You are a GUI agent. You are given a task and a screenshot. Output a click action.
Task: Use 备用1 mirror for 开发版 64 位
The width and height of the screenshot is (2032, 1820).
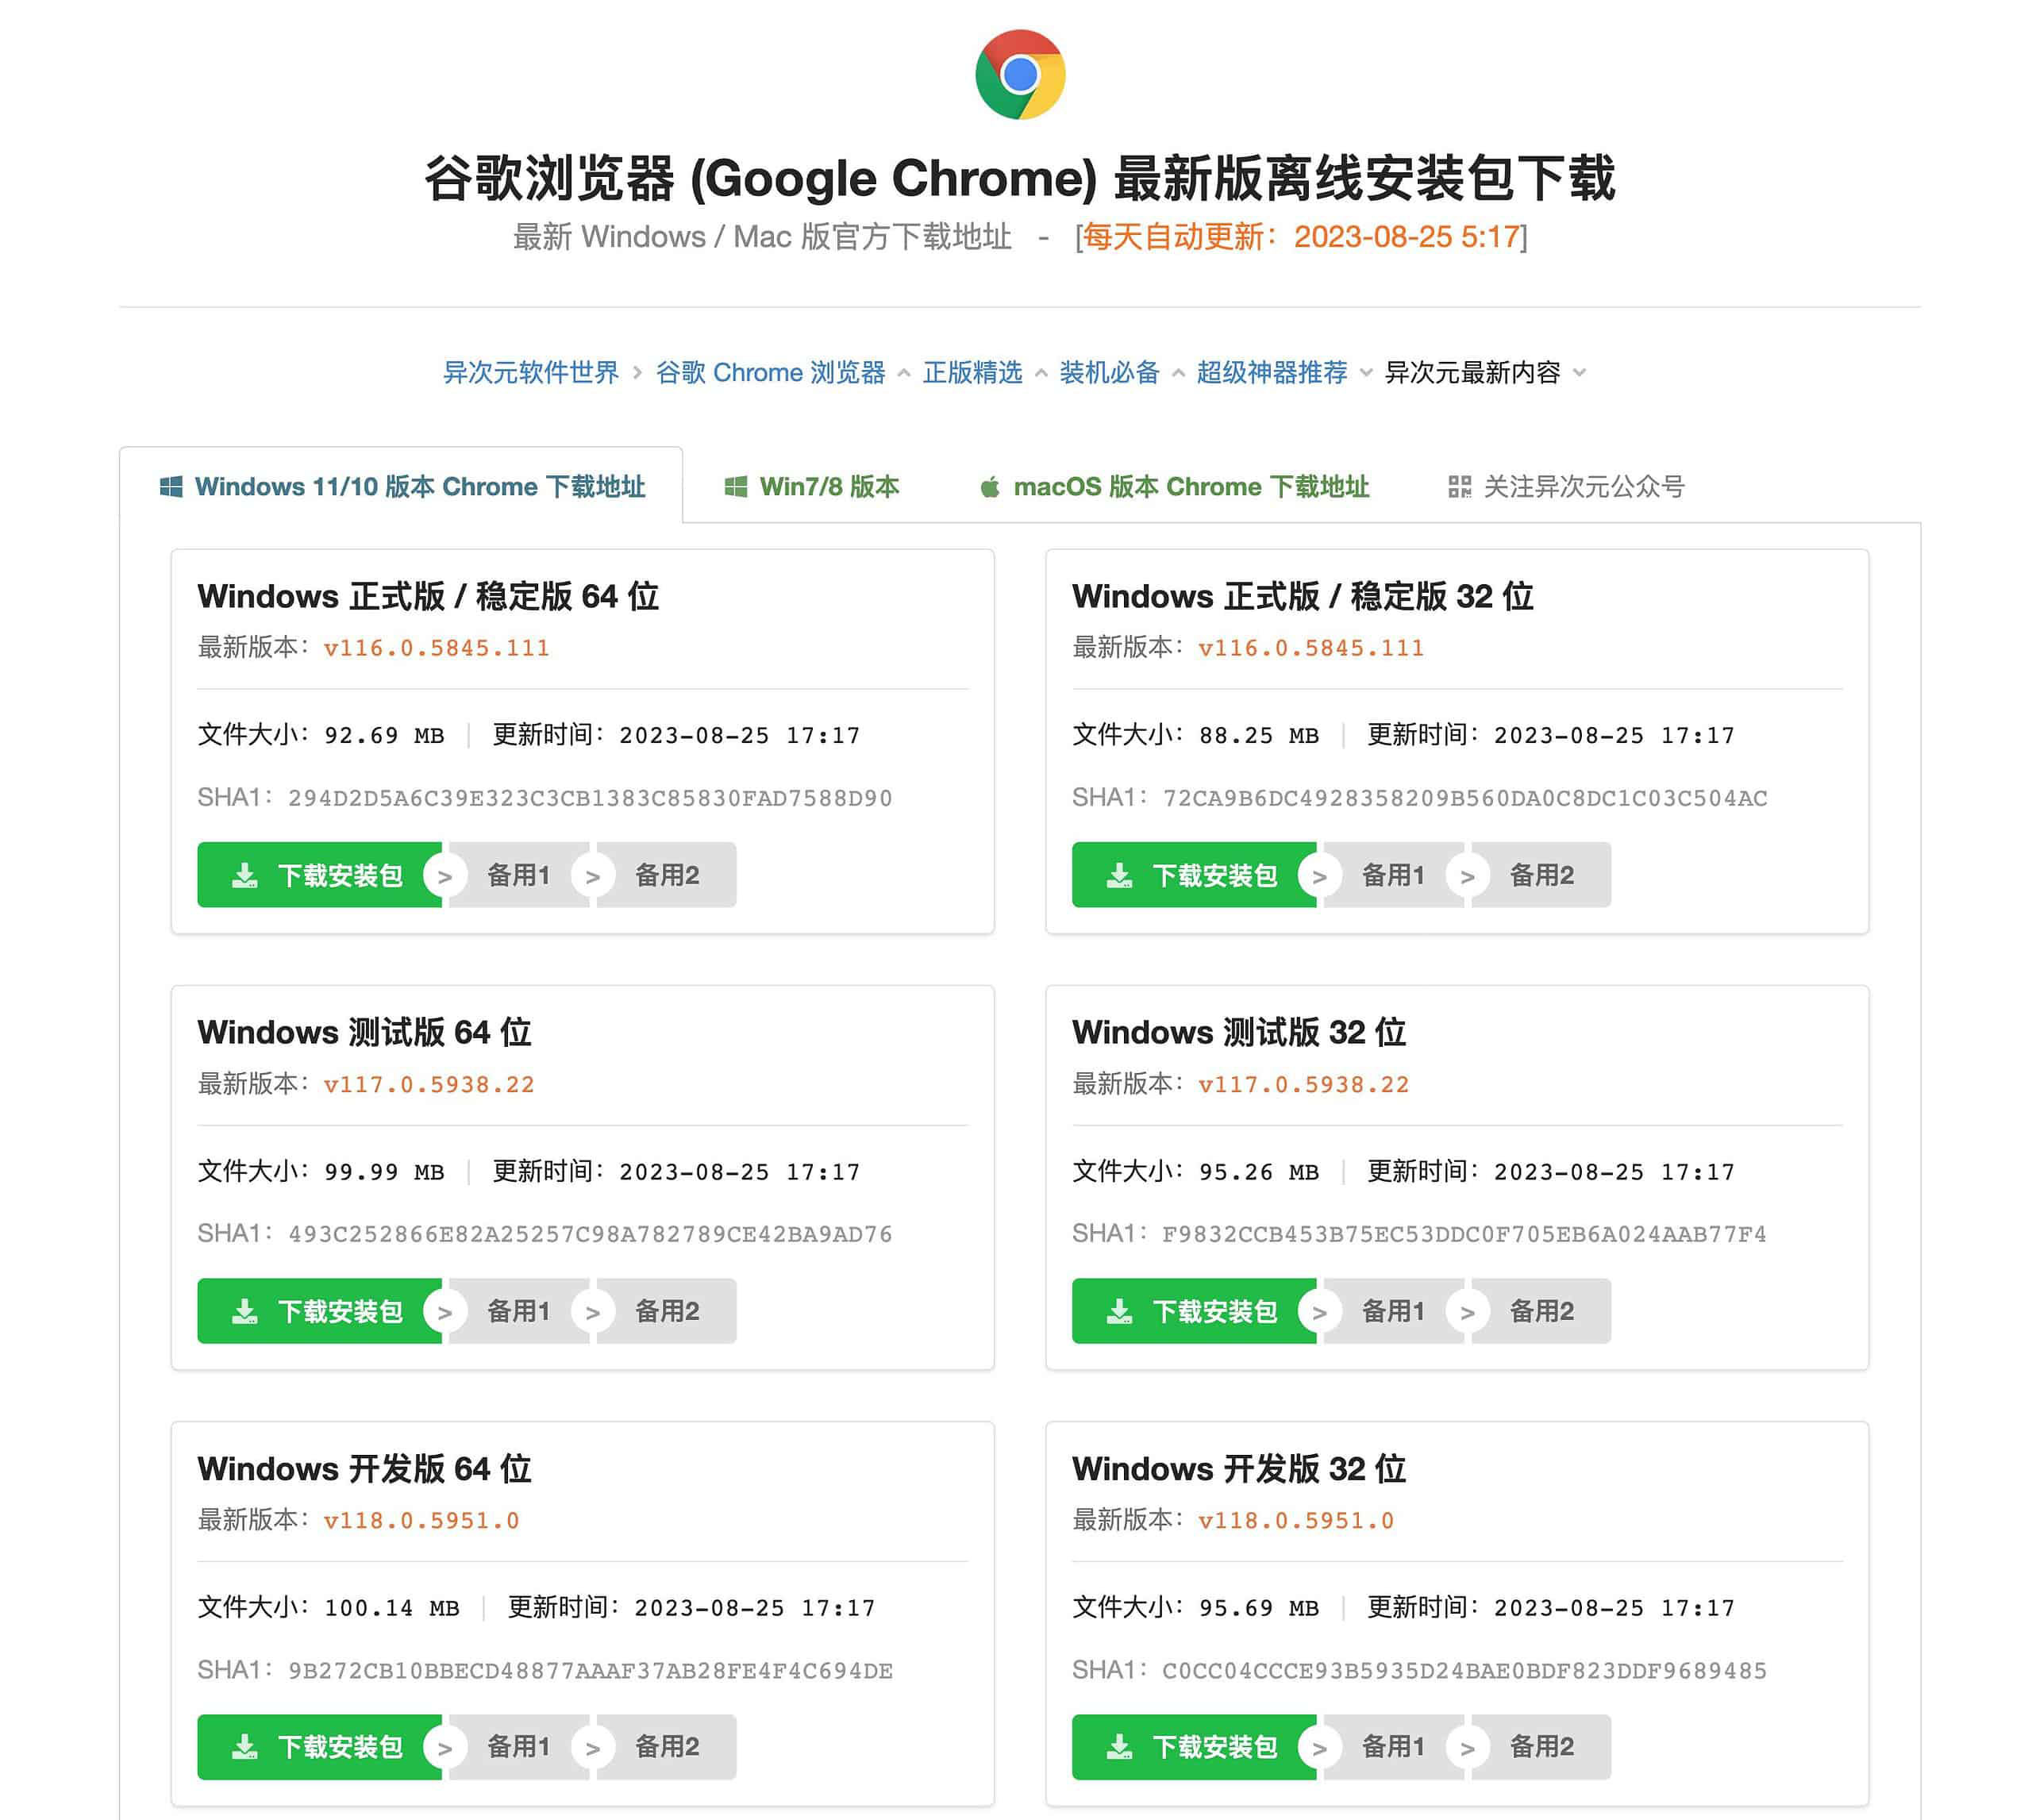pyautogui.click(x=519, y=1747)
